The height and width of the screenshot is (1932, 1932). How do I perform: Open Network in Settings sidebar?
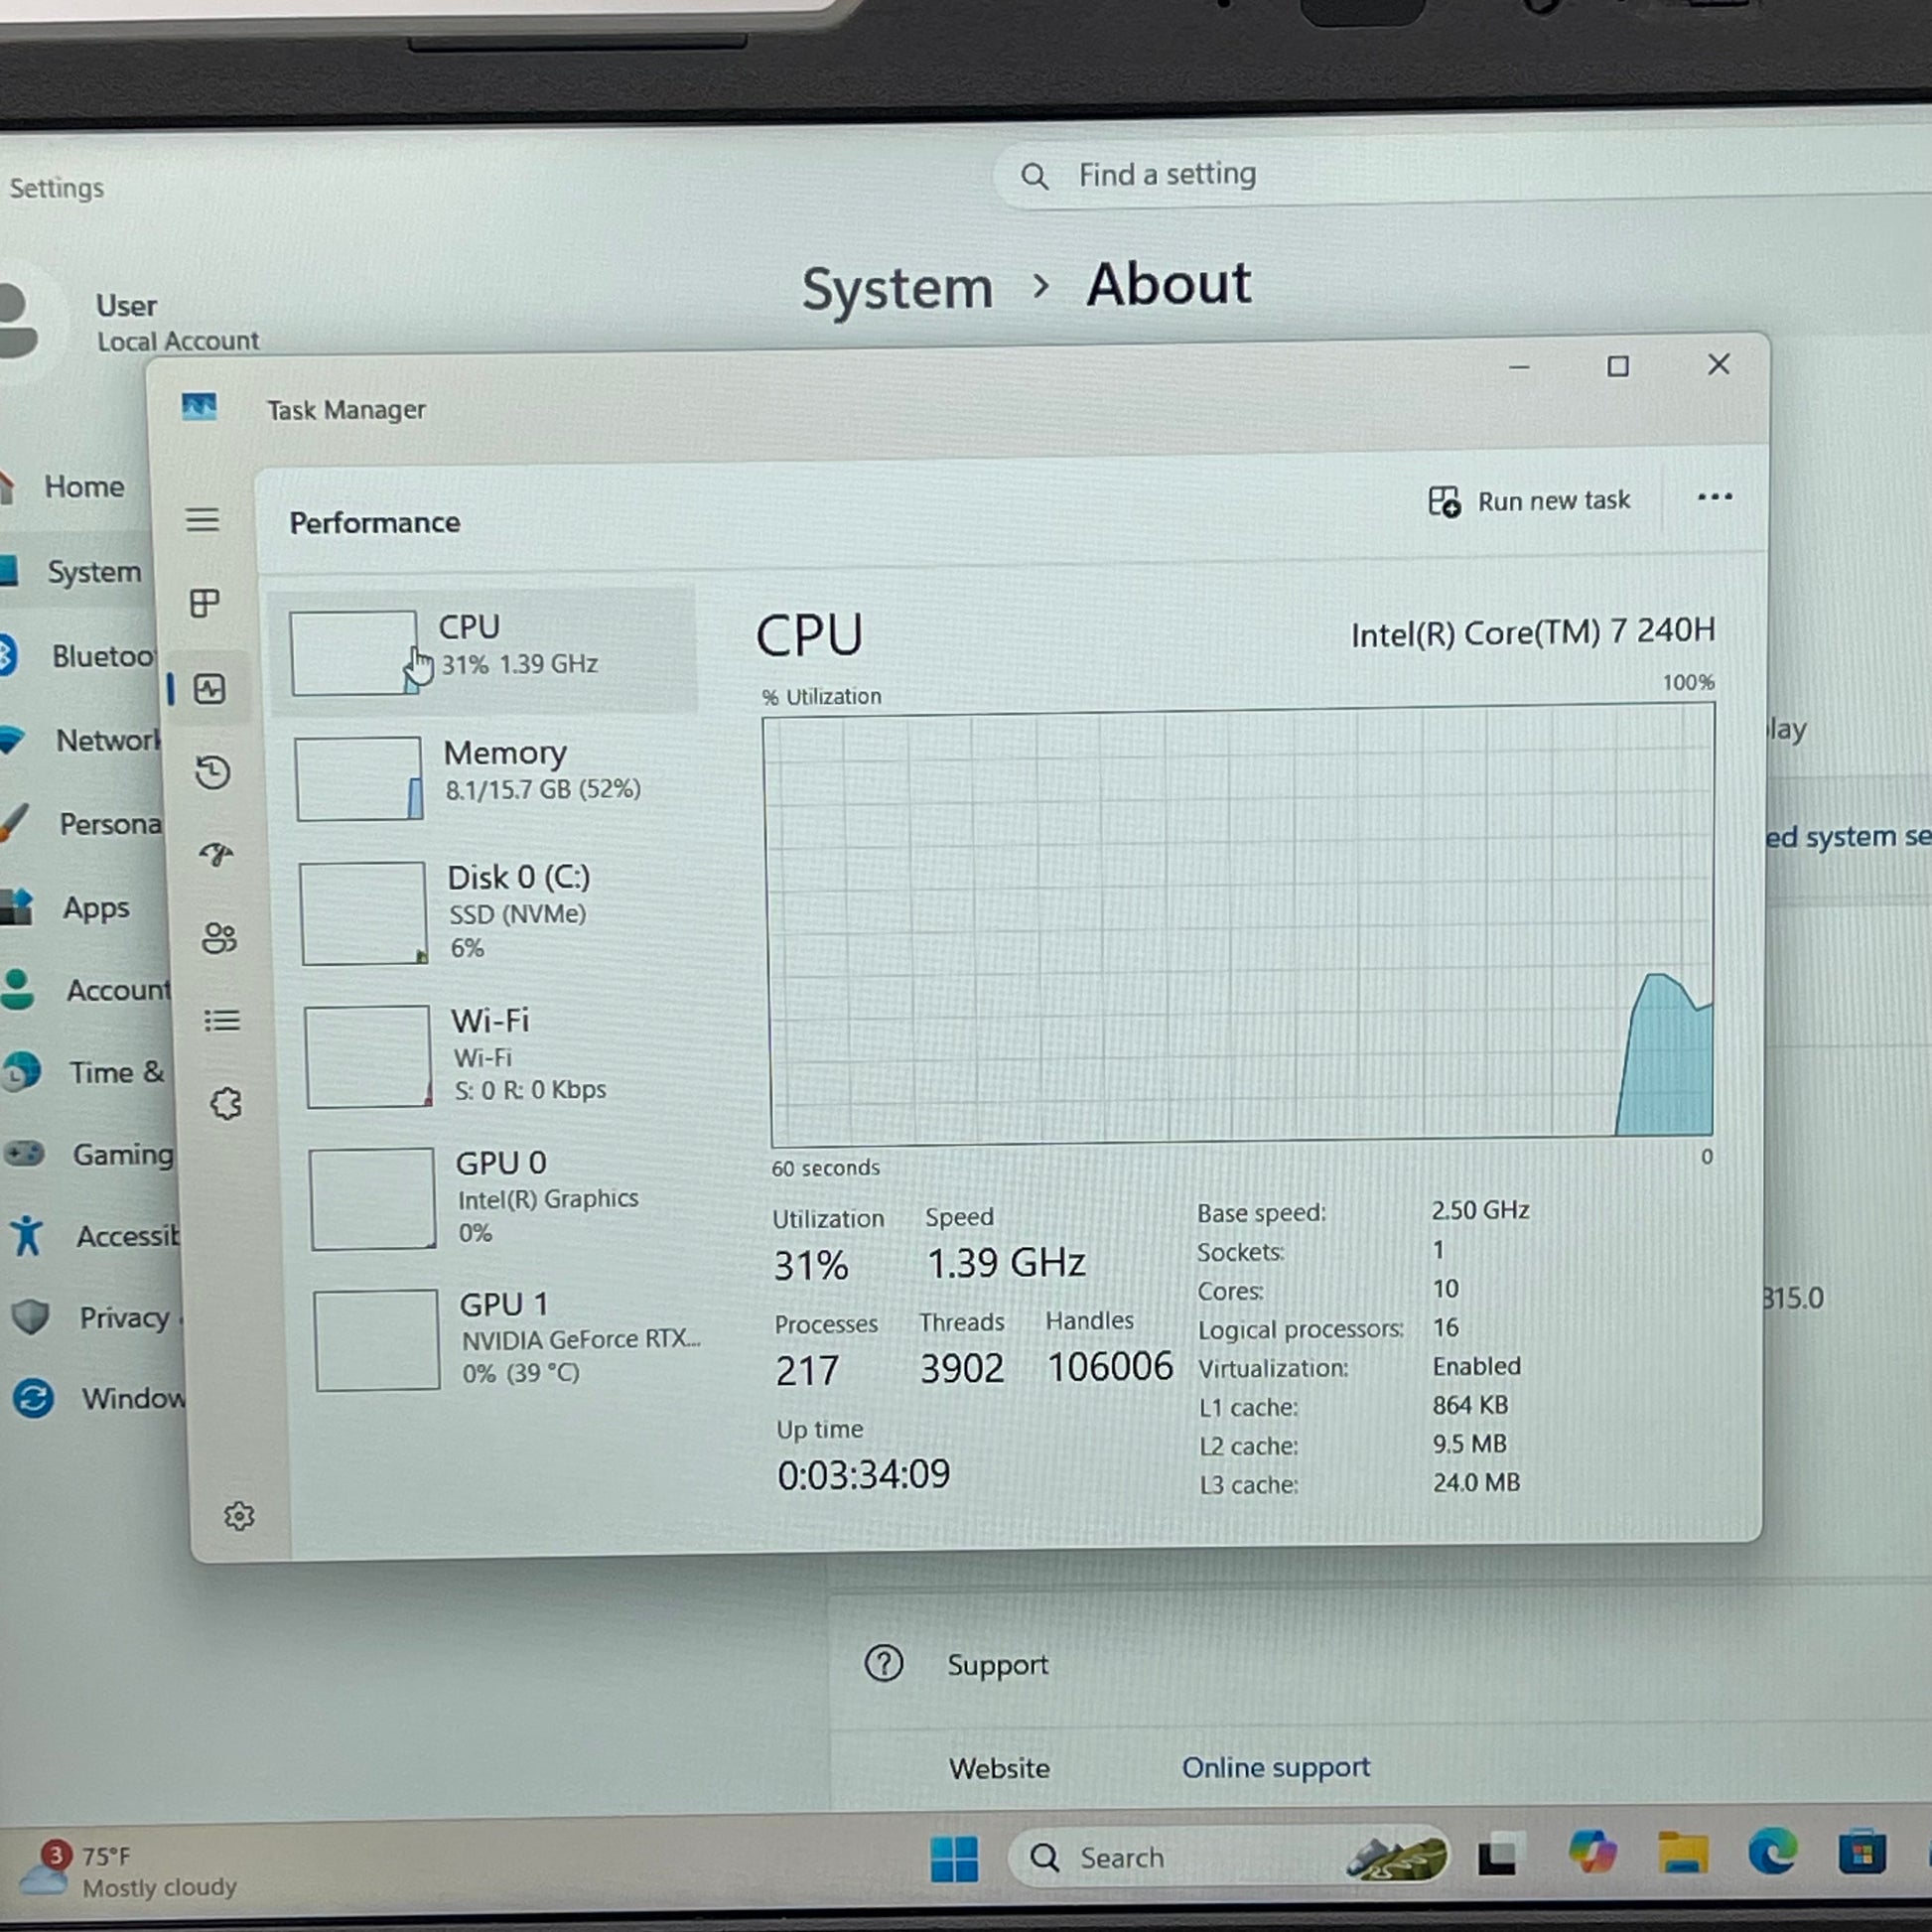coord(82,740)
